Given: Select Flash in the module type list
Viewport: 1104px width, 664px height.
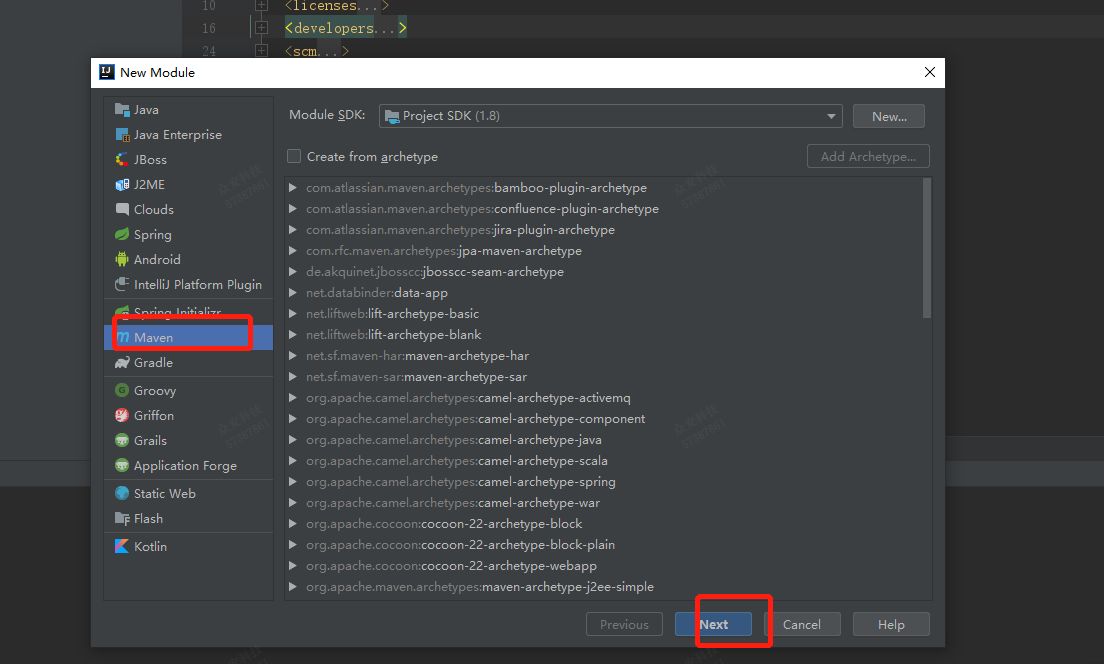Looking at the screenshot, I should pos(150,518).
